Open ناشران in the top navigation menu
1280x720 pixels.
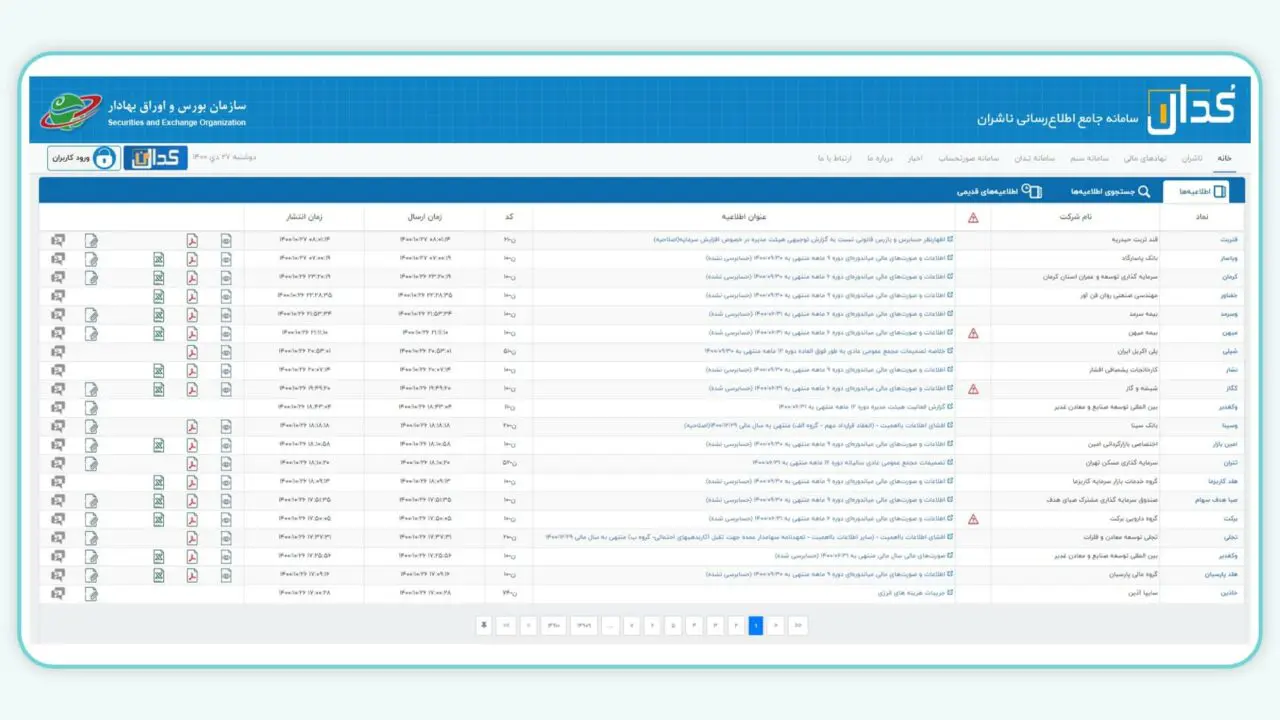[1191, 158]
